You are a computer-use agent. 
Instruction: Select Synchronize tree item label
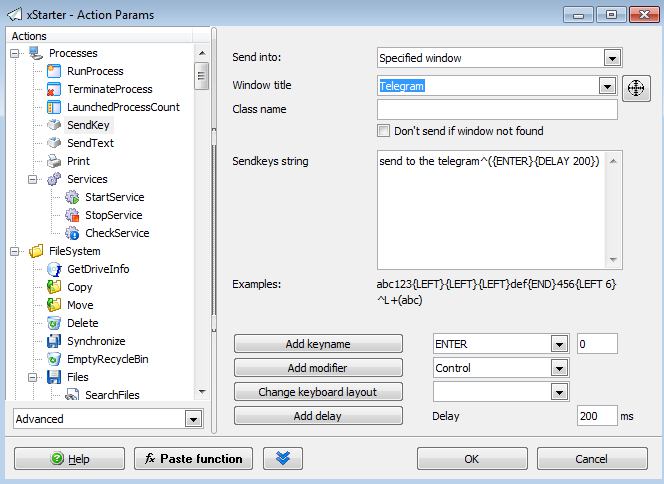coord(96,341)
